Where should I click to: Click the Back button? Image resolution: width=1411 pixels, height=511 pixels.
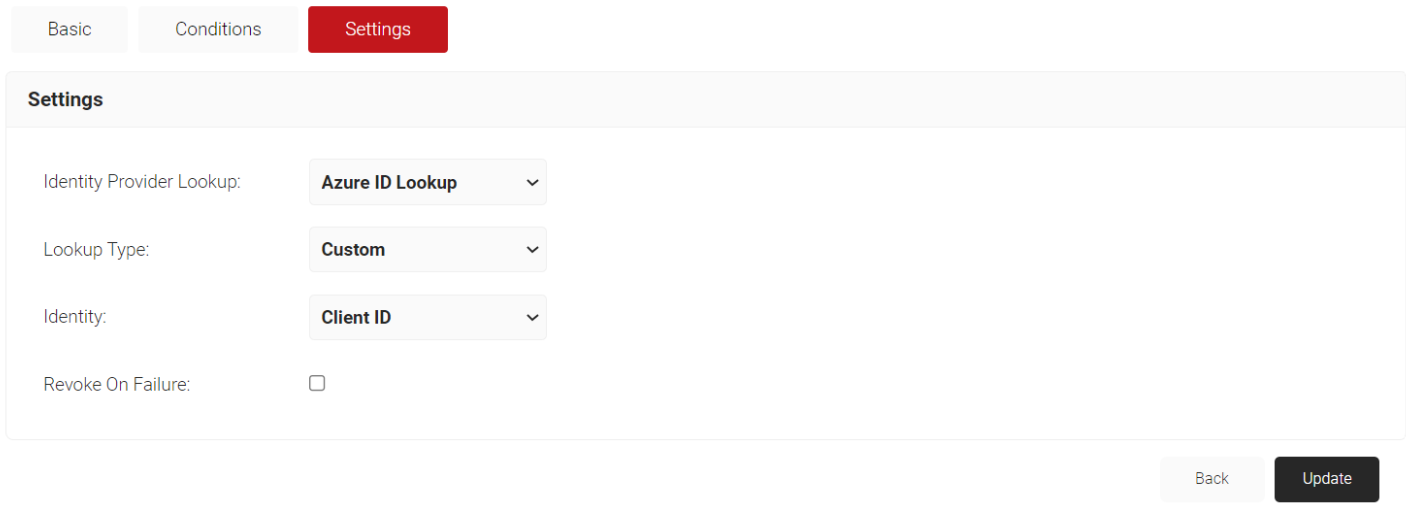pos(1211,479)
